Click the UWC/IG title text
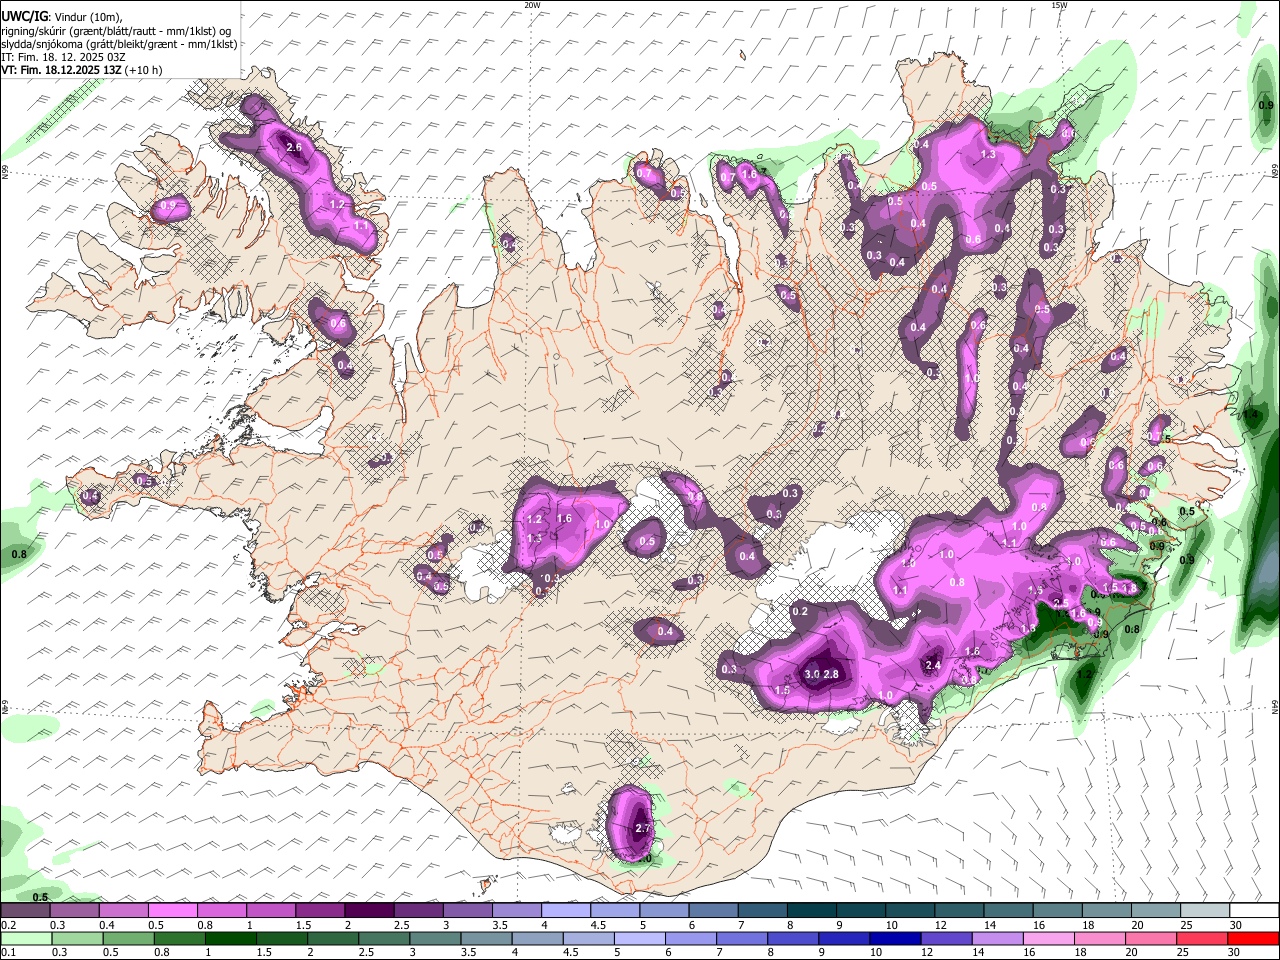1280x960 pixels. pyautogui.click(x=24, y=15)
